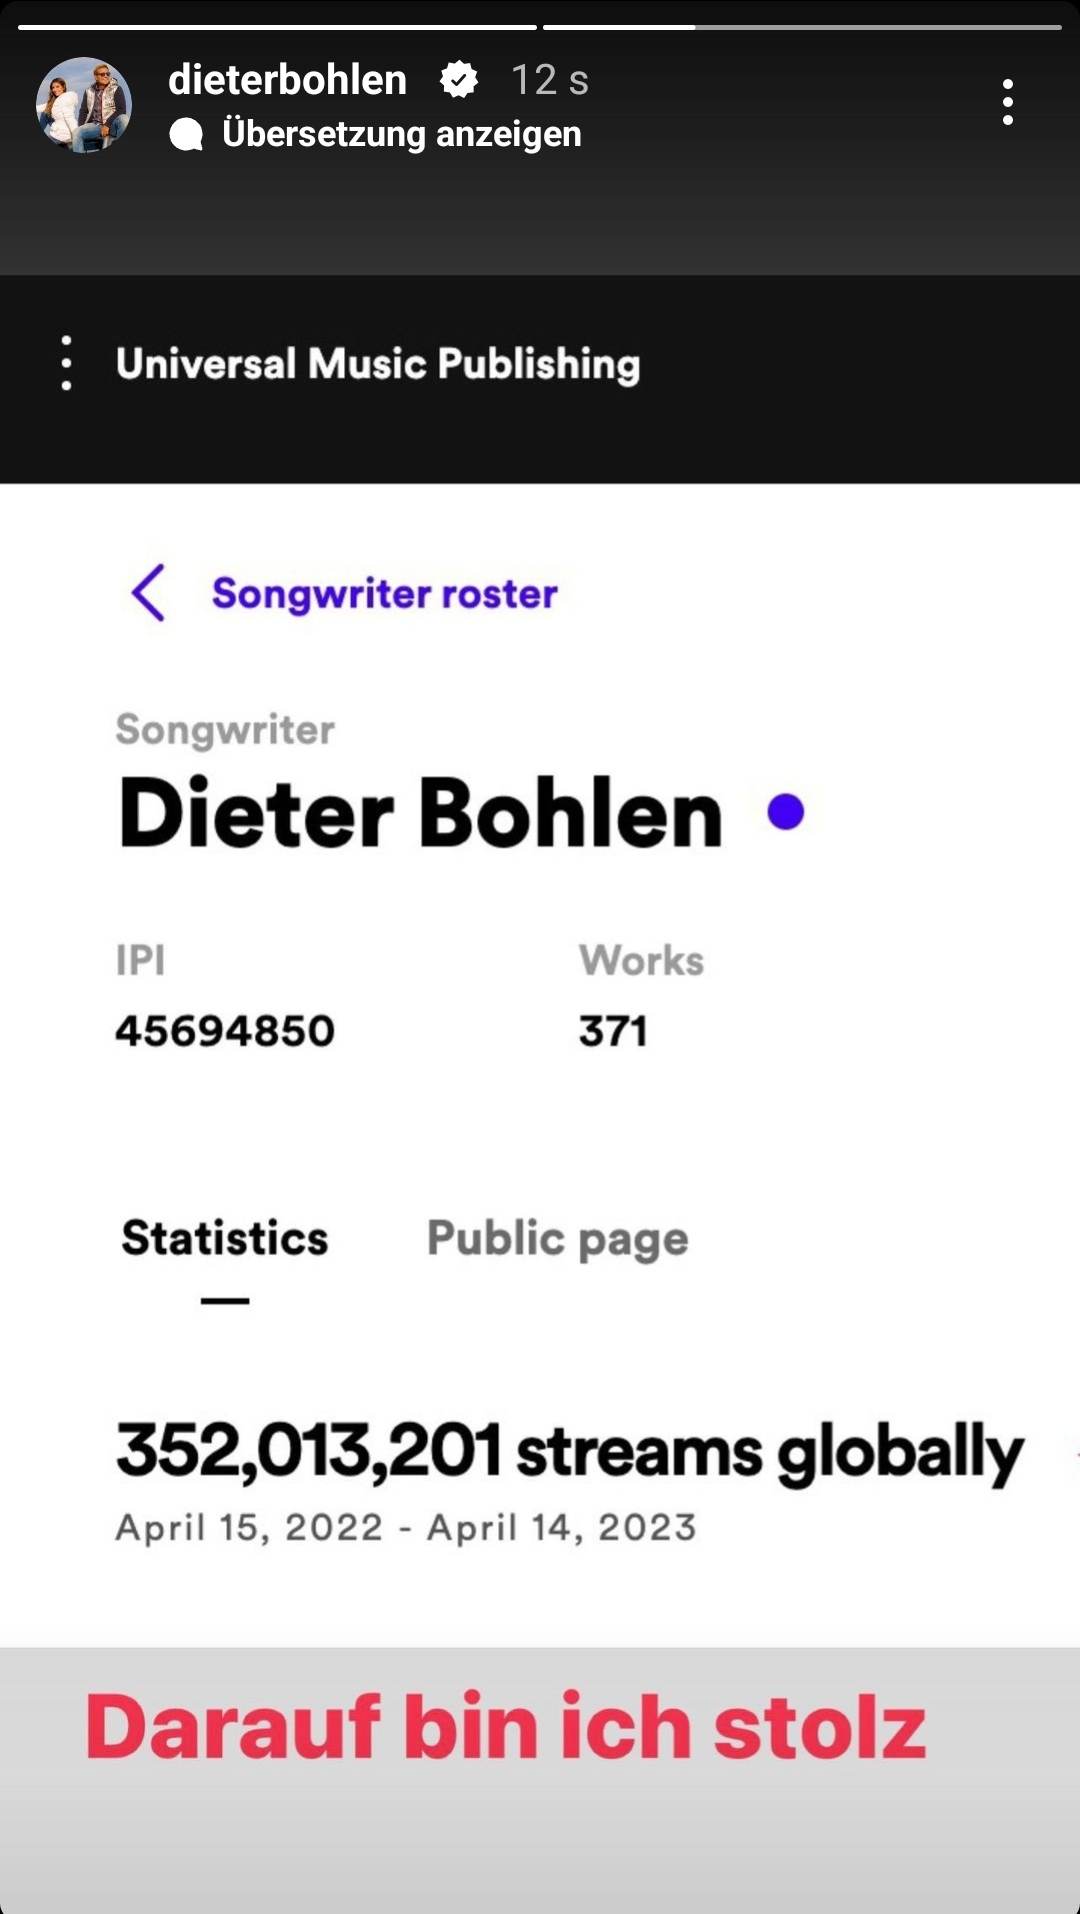This screenshot has height=1914, width=1080.
Task: Click the Universal Music Publishing title
Action: click(x=378, y=364)
